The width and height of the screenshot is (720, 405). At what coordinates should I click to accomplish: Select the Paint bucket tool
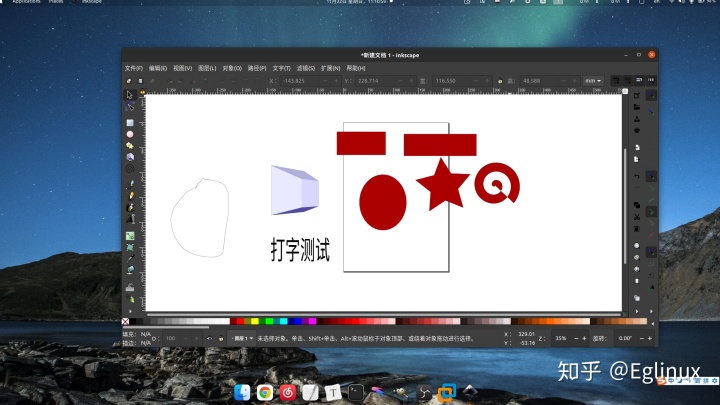[x=130, y=270]
